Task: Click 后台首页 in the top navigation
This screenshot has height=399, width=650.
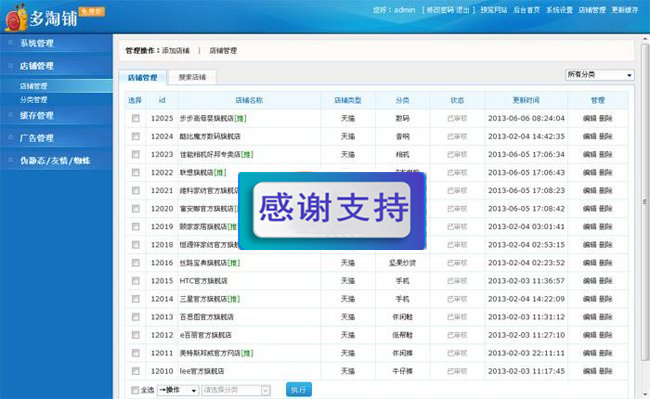Action: [x=526, y=10]
